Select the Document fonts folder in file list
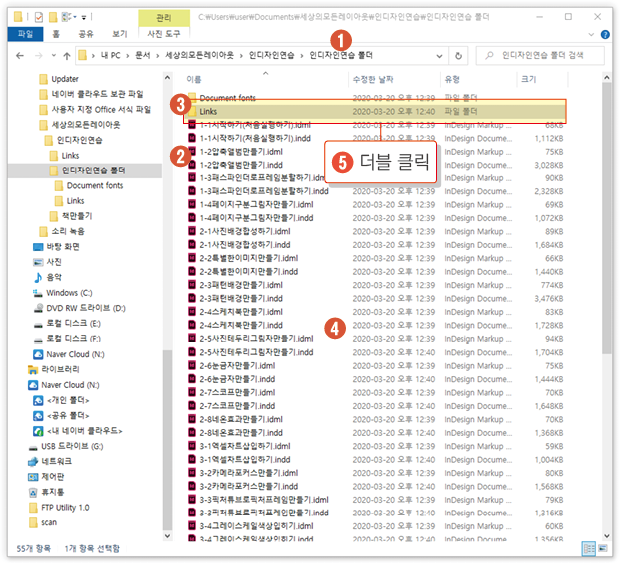Viewport: 620px width, 563px height. pos(227,98)
